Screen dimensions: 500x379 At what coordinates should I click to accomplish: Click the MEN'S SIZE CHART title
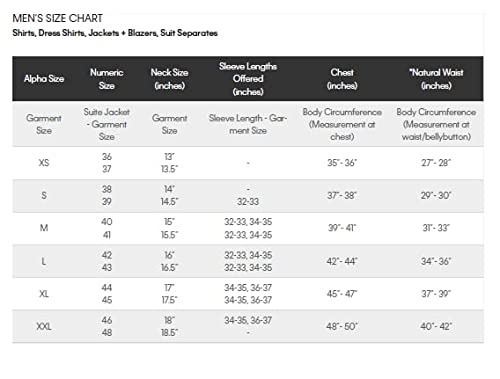pos(57,18)
